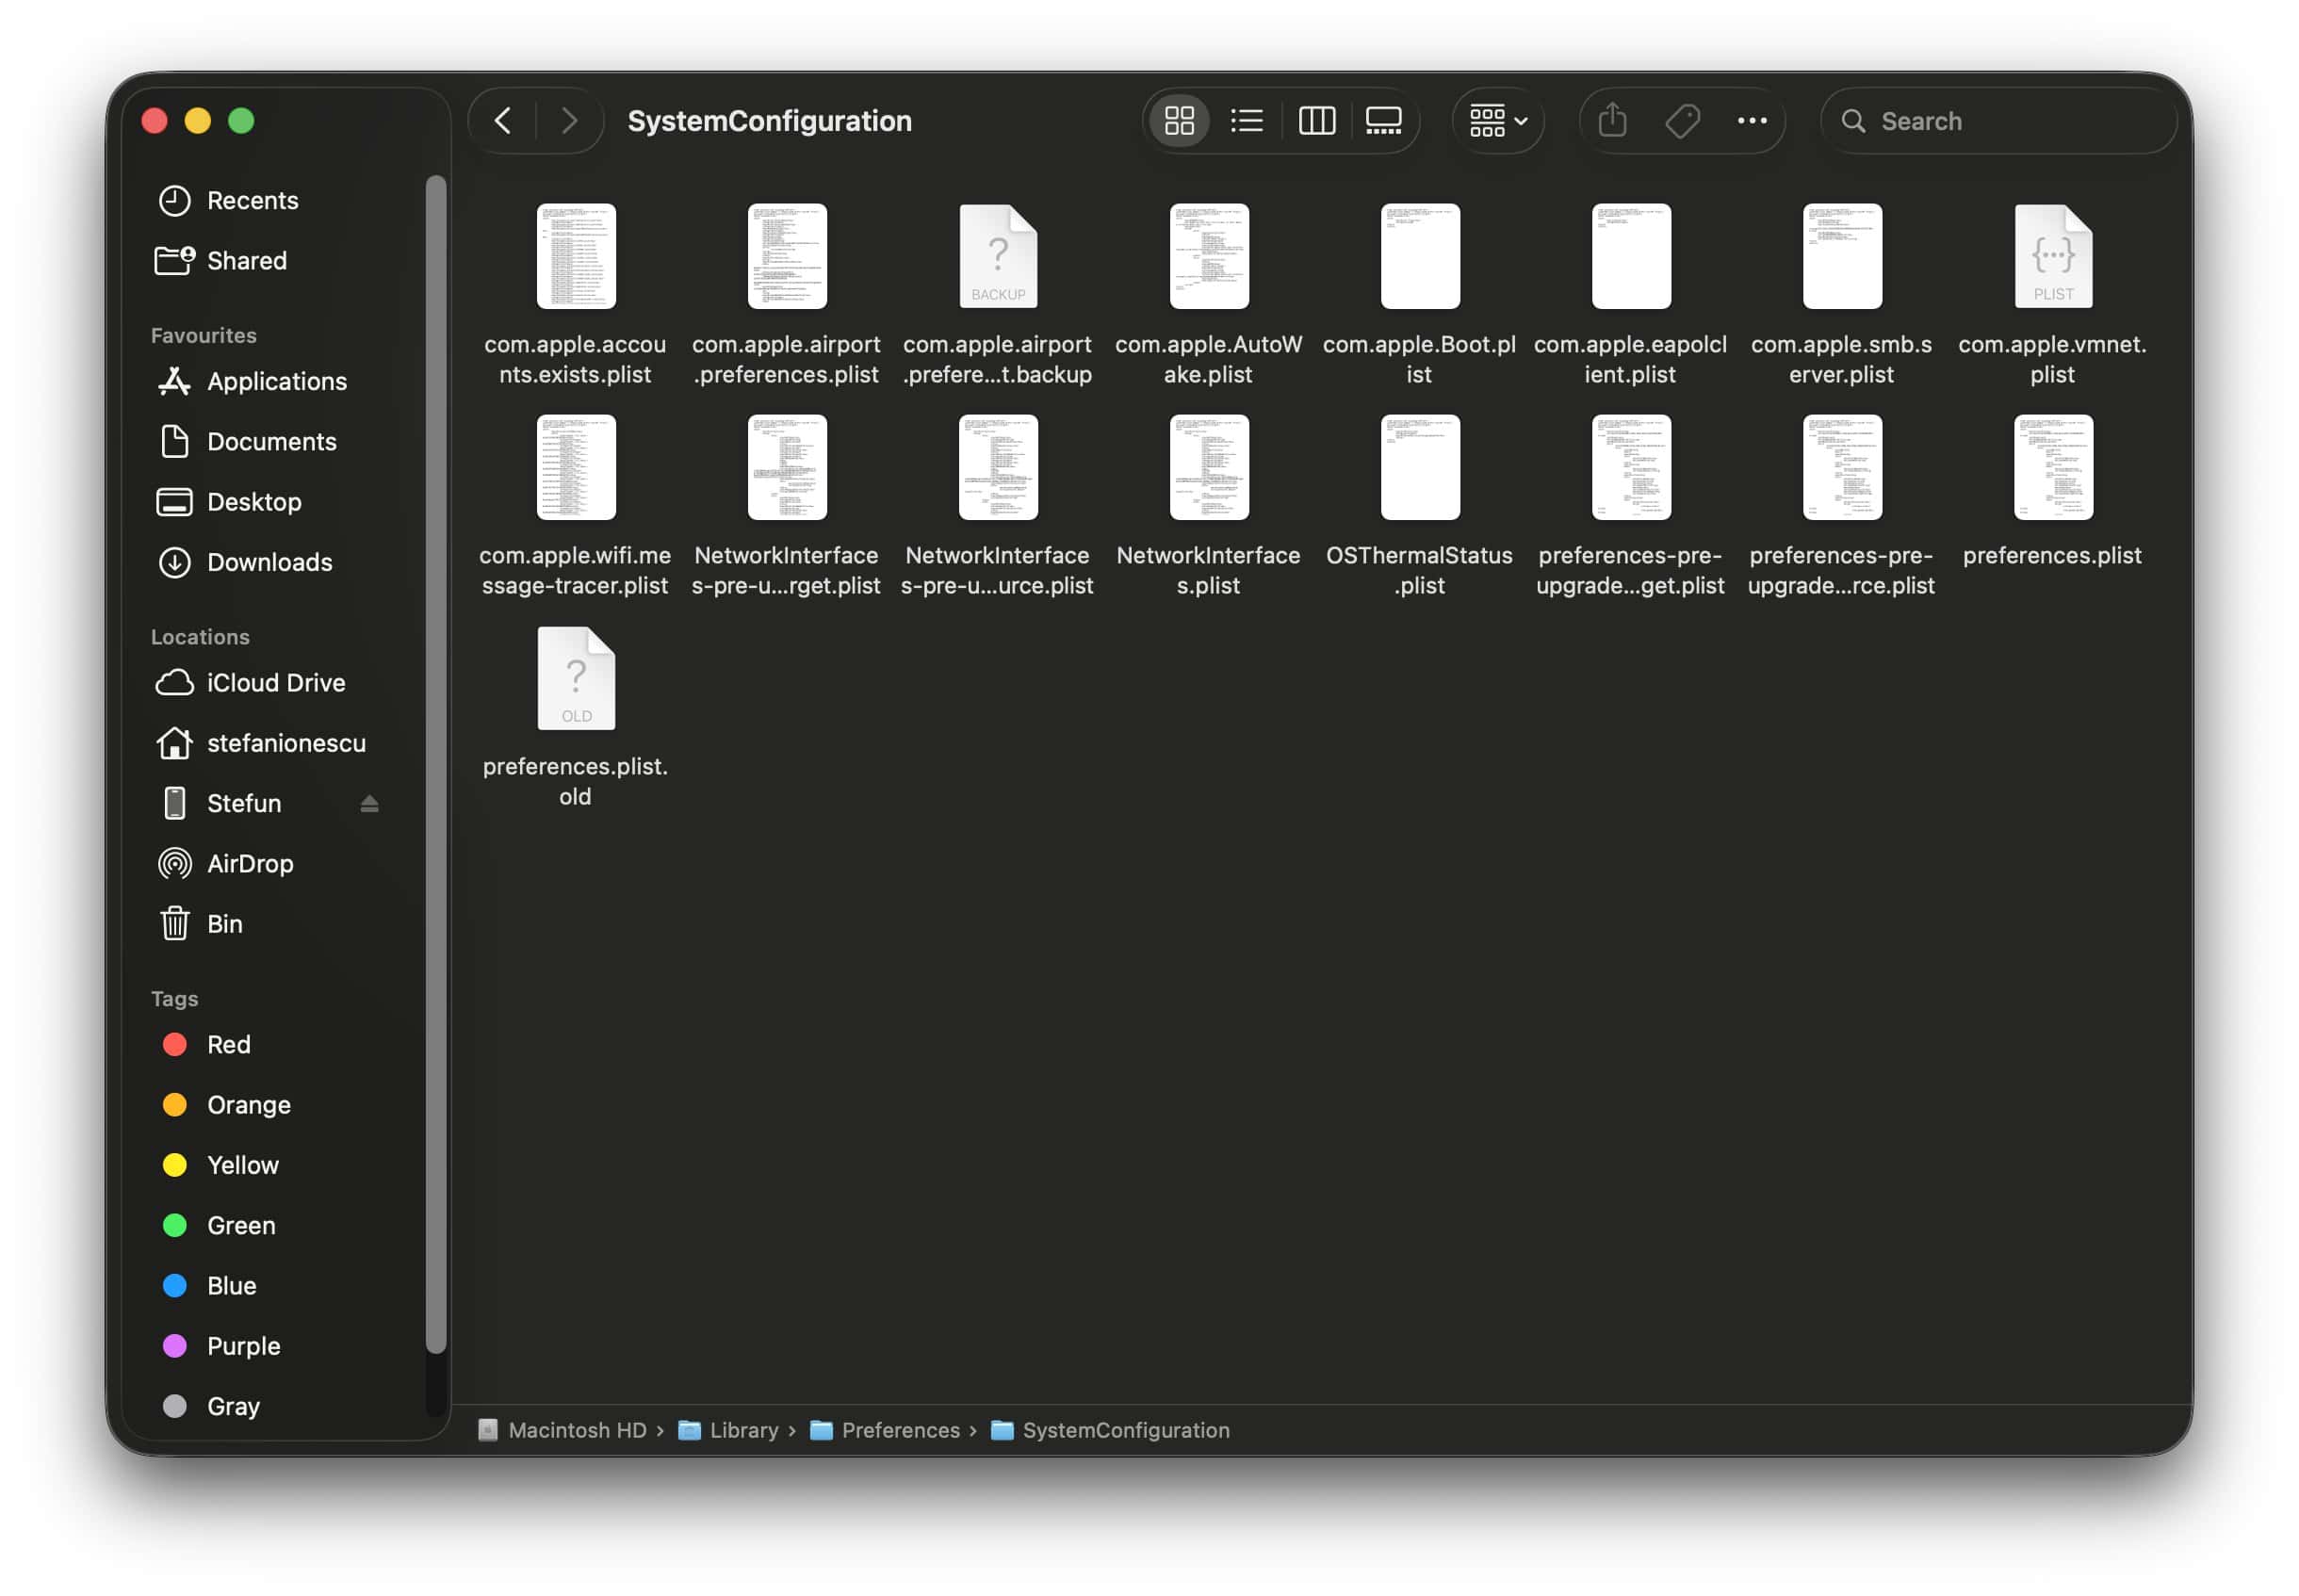Open the more actions ellipsis menu
The width and height of the screenshot is (2299, 1596).
[1751, 121]
